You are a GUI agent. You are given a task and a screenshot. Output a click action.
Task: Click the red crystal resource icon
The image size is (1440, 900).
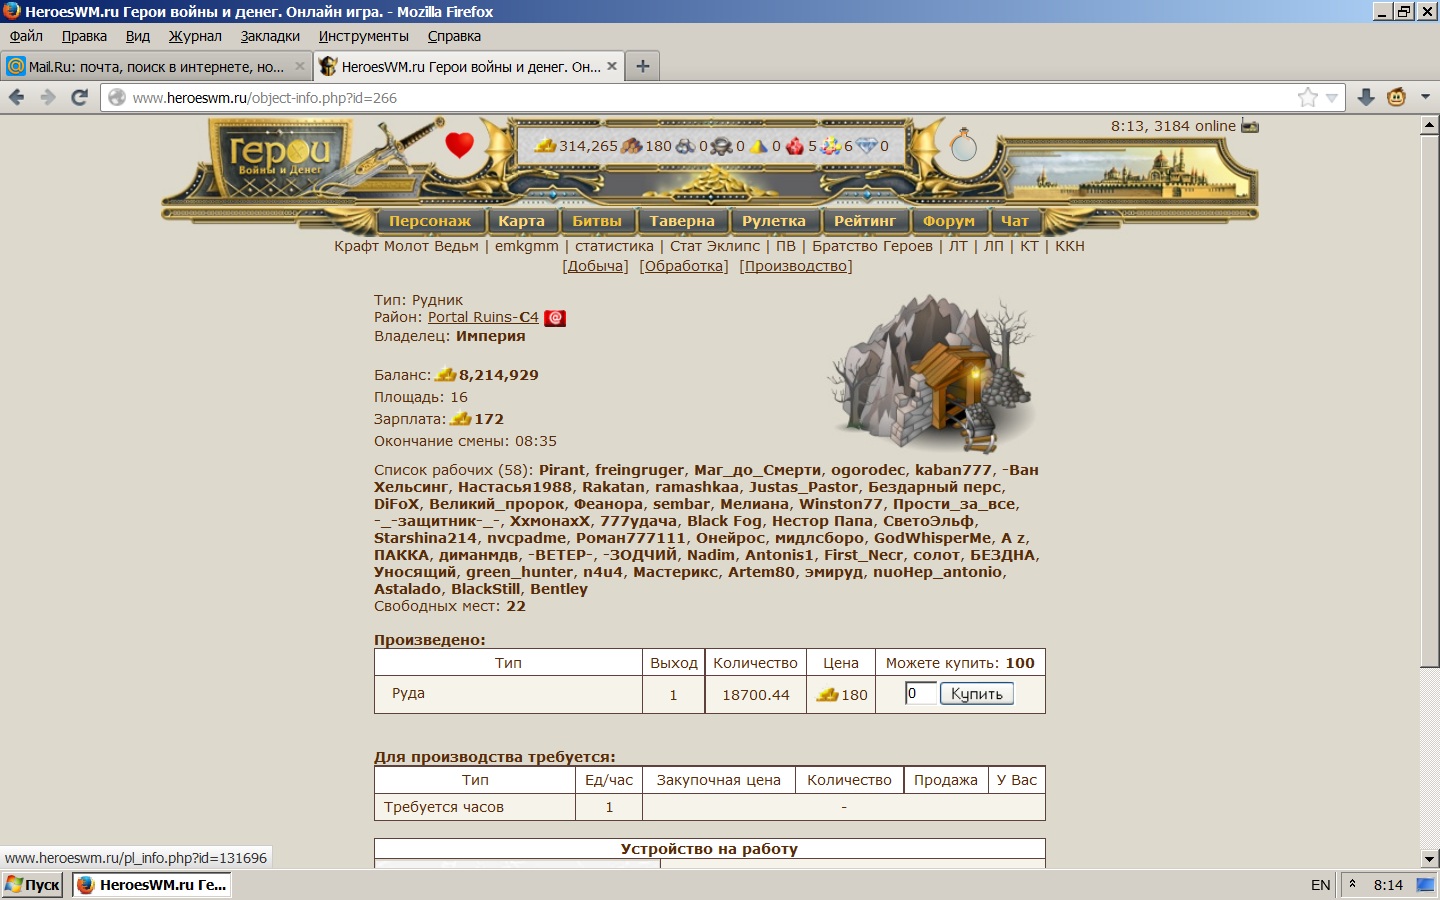click(x=795, y=146)
